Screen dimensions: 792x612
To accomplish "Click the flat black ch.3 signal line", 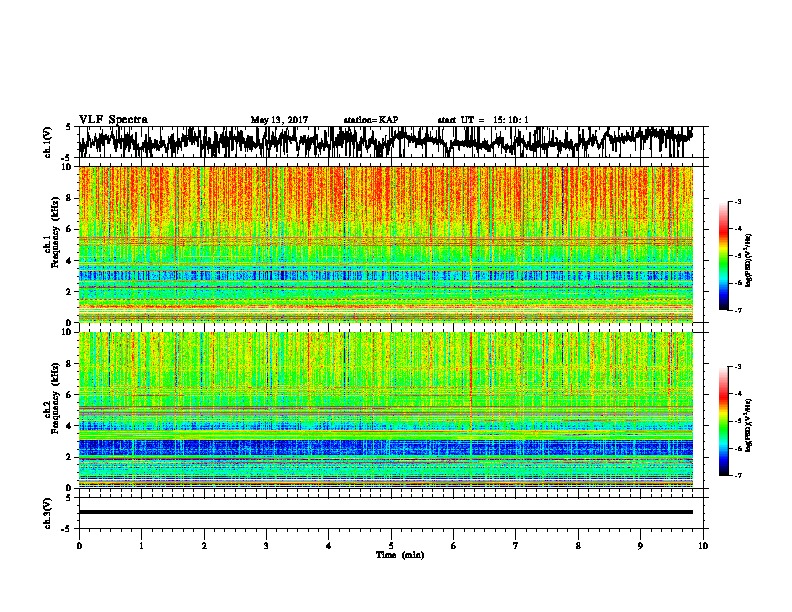I will (386, 512).
